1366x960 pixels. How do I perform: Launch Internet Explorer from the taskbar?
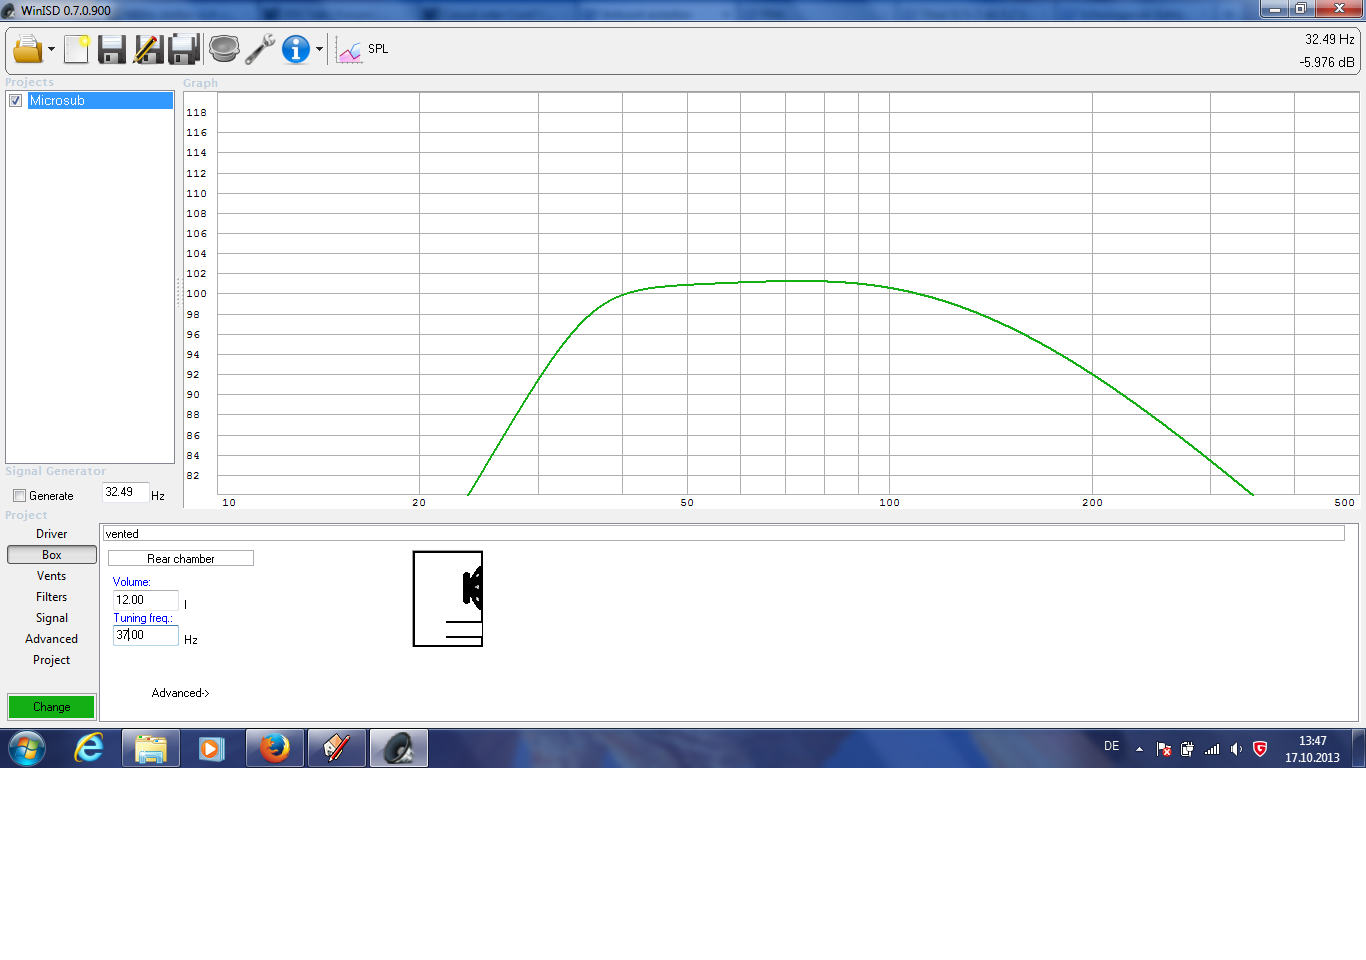coord(89,748)
